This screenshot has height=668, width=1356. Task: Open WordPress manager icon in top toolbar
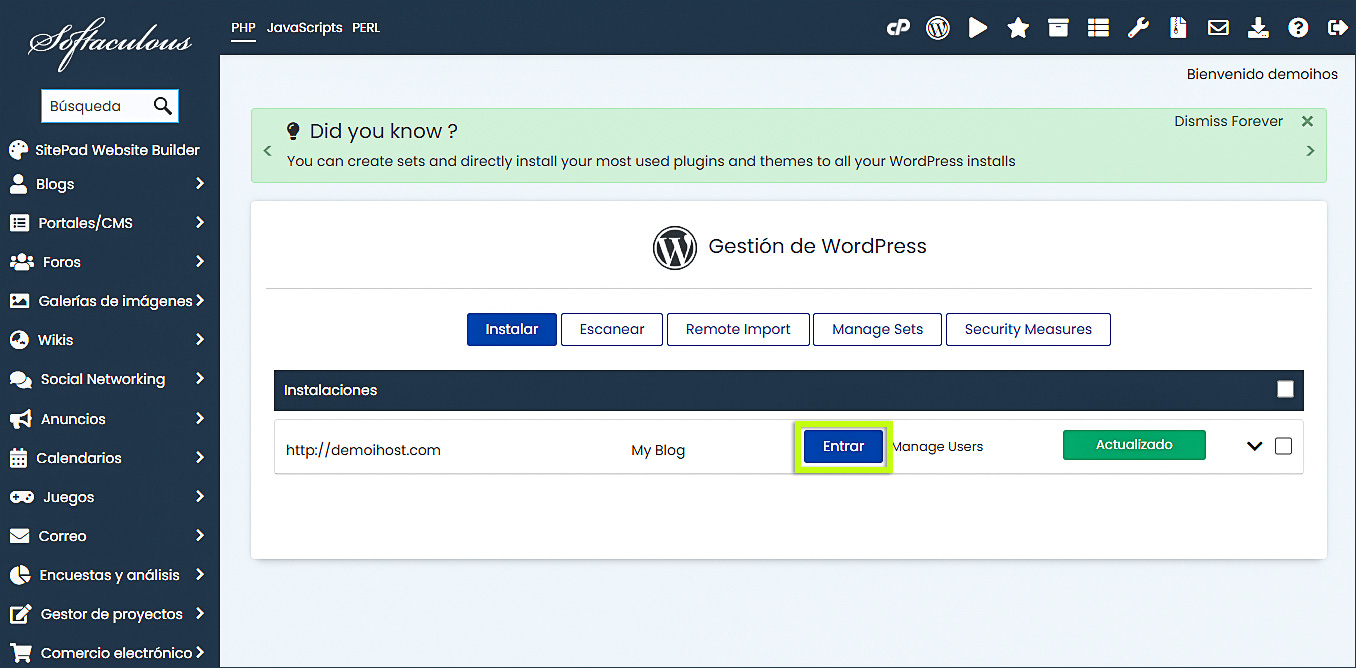click(x=938, y=28)
